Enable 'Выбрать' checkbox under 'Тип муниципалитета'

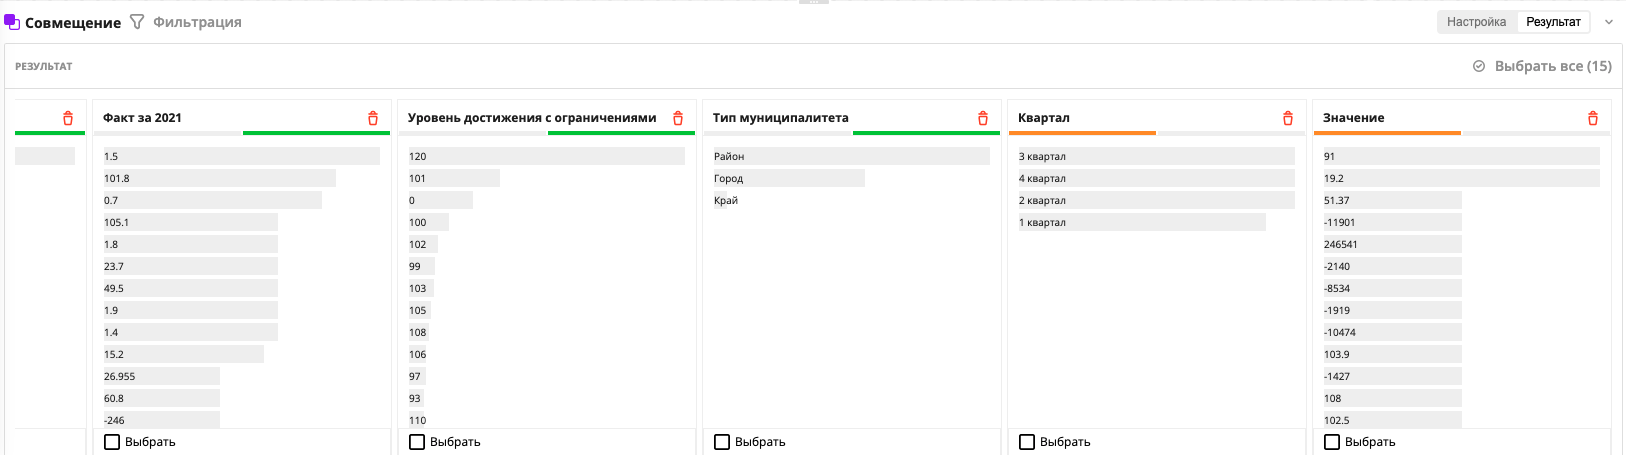(x=722, y=442)
